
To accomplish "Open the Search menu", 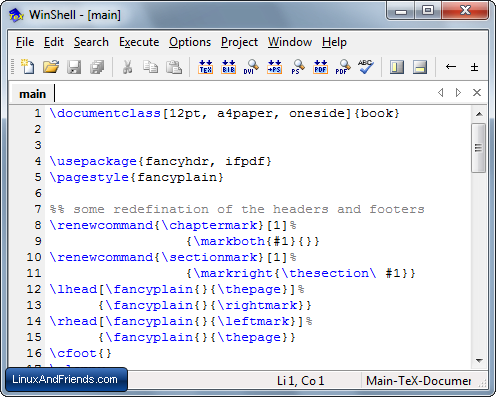I will [91, 42].
